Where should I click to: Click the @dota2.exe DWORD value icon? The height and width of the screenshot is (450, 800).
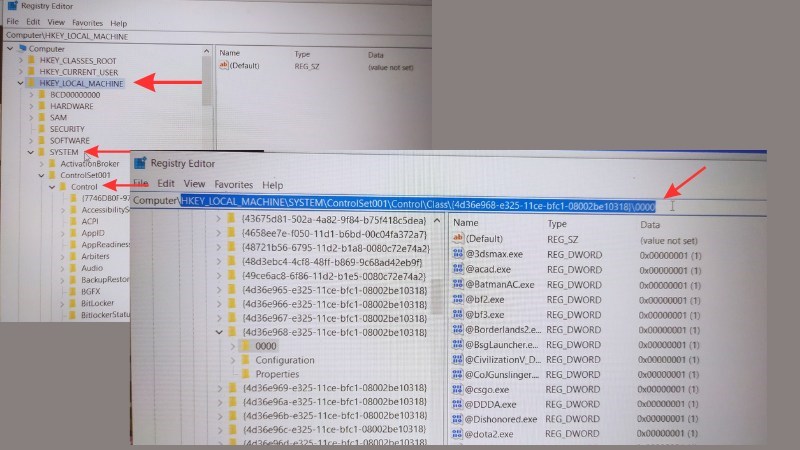pyautogui.click(x=457, y=434)
